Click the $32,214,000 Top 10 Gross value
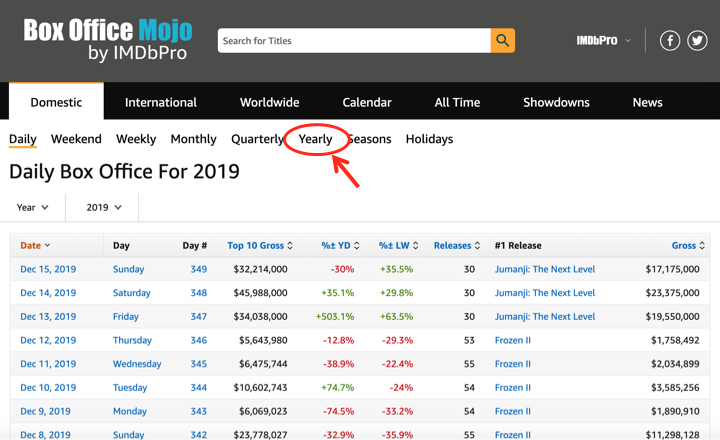This screenshot has width=720, height=440. tap(260, 269)
